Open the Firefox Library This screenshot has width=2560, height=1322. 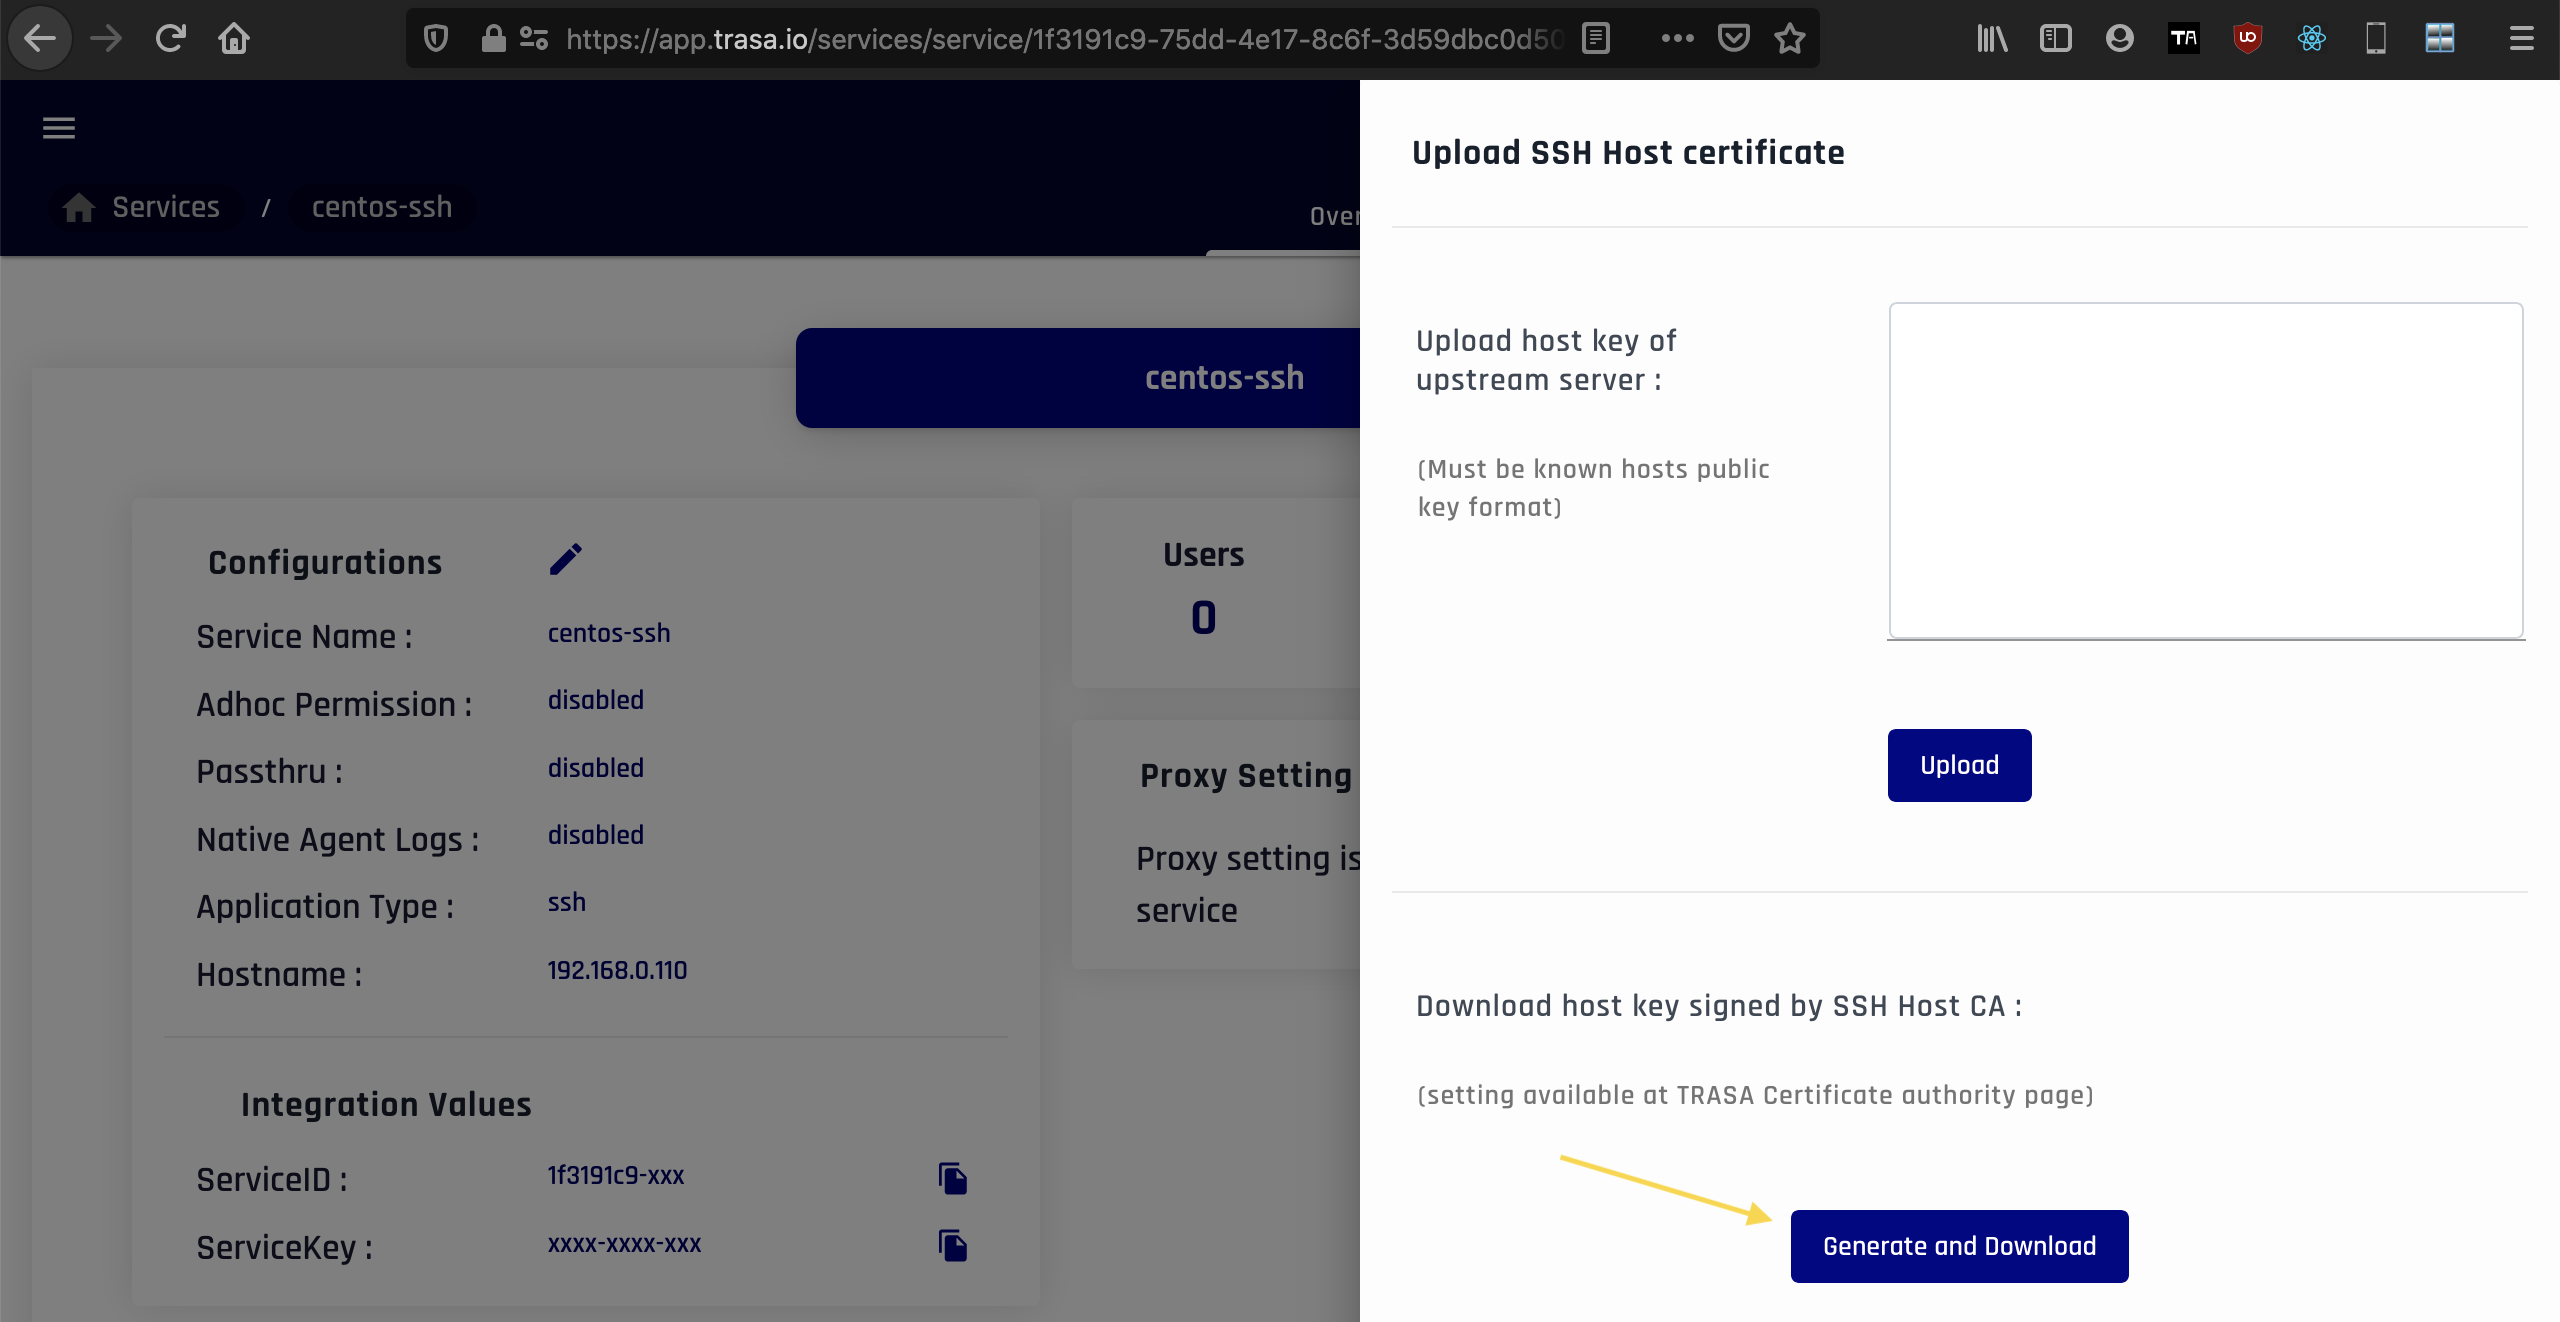point(1992,38)
